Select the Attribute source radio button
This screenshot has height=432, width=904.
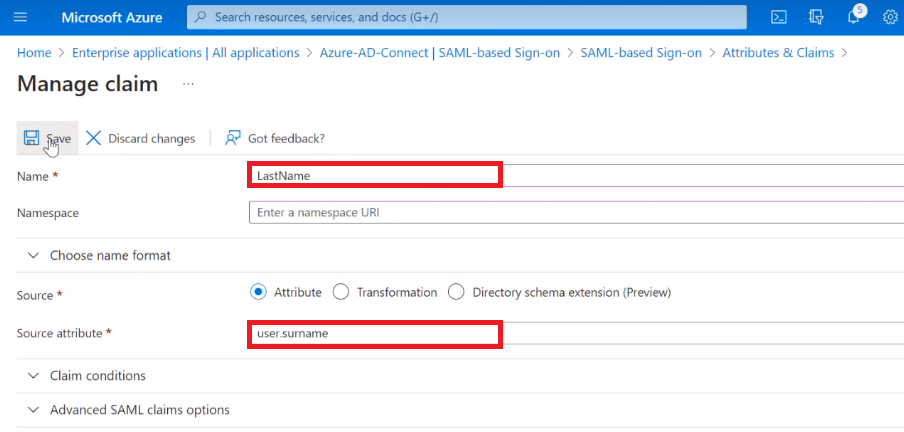(x=258, y=292)
